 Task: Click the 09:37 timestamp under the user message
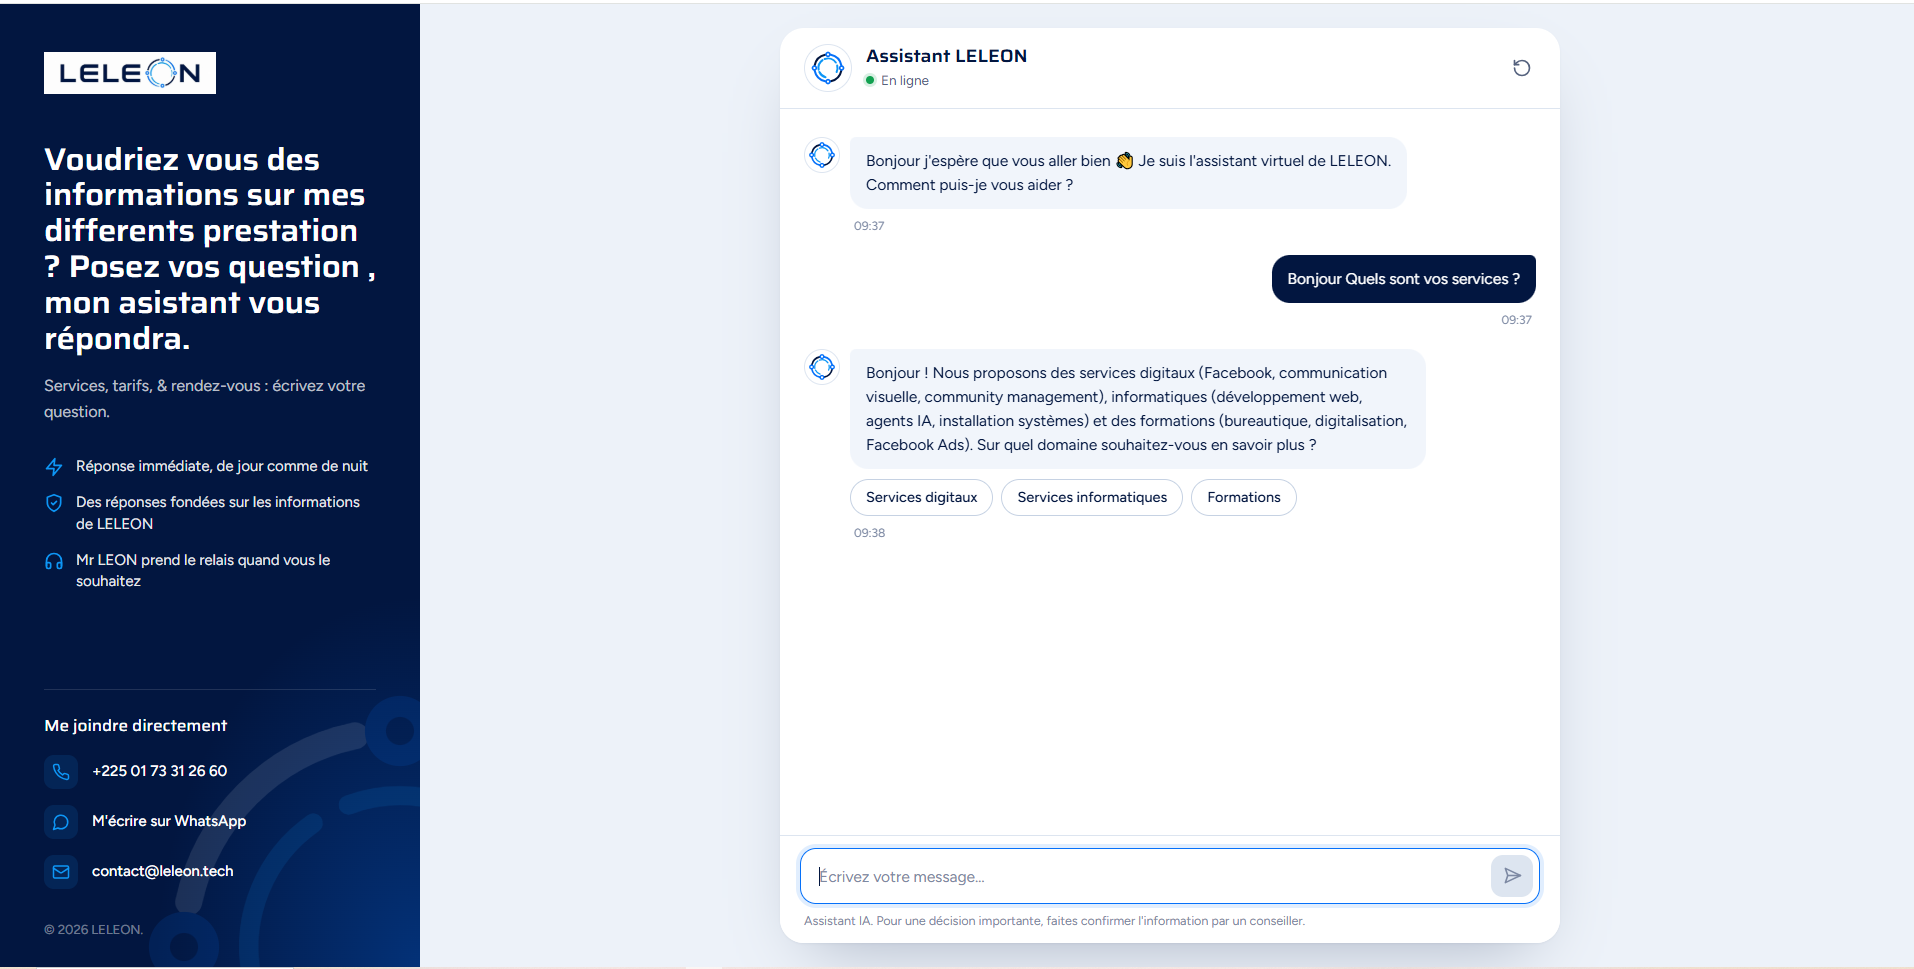1516,320
